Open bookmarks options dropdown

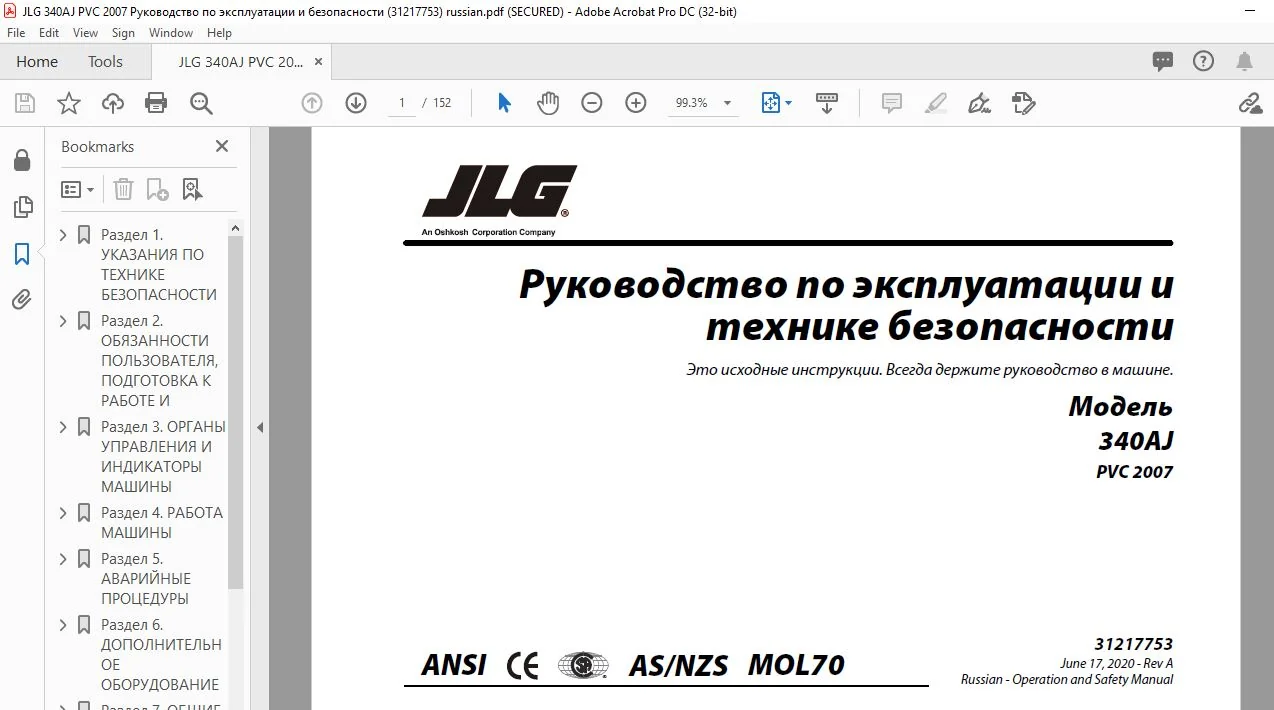[x=78, y=189]
